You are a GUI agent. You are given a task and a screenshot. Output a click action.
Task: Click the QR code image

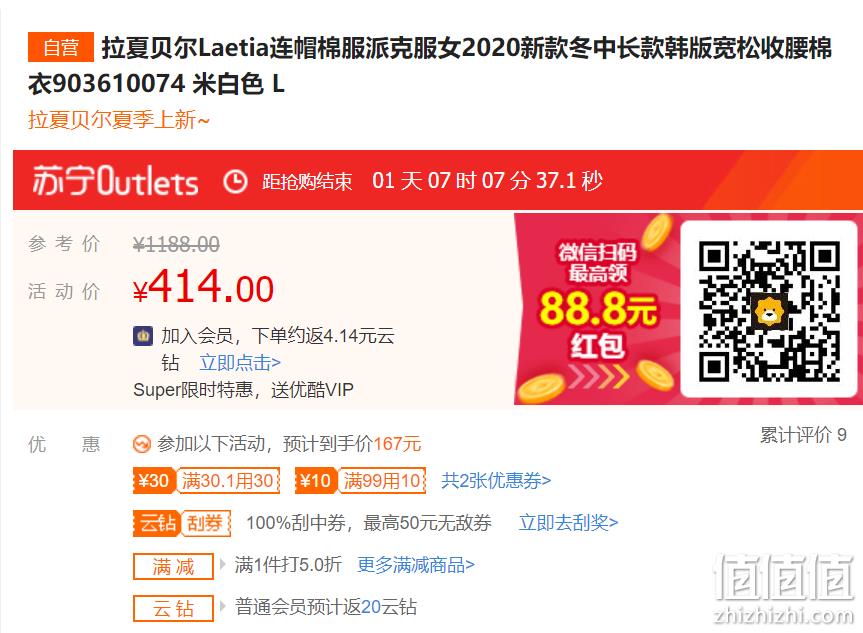tap(769, 310)
